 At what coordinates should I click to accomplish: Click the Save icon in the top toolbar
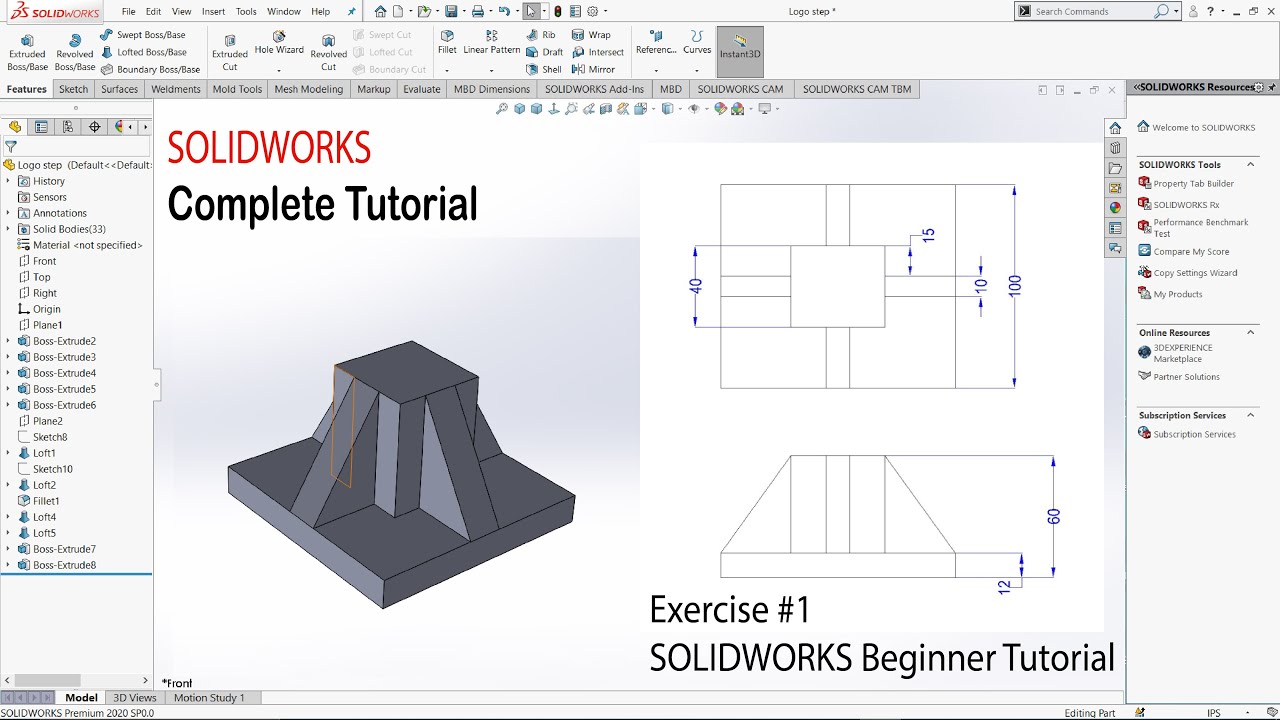click(x=451, y=11)
